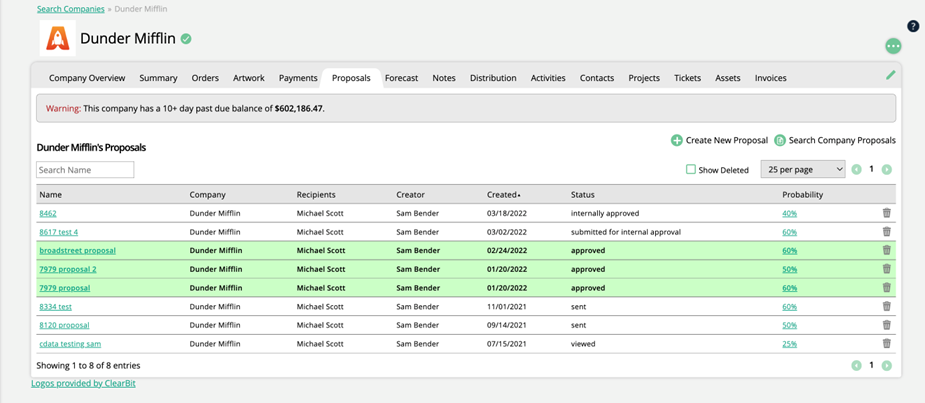The height and width of the screenshot is (403, 925).
Task: Go to the Payments tab
Action: click(299, 78)
